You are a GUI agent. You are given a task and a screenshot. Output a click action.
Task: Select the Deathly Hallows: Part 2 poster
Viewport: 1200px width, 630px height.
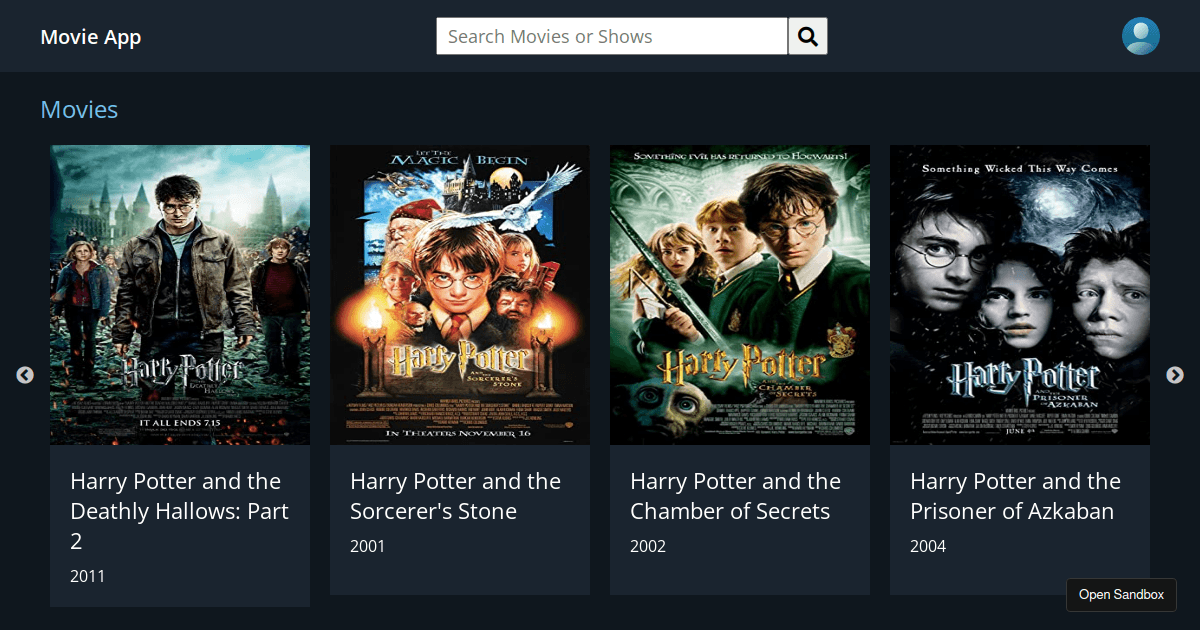(180, 295)
